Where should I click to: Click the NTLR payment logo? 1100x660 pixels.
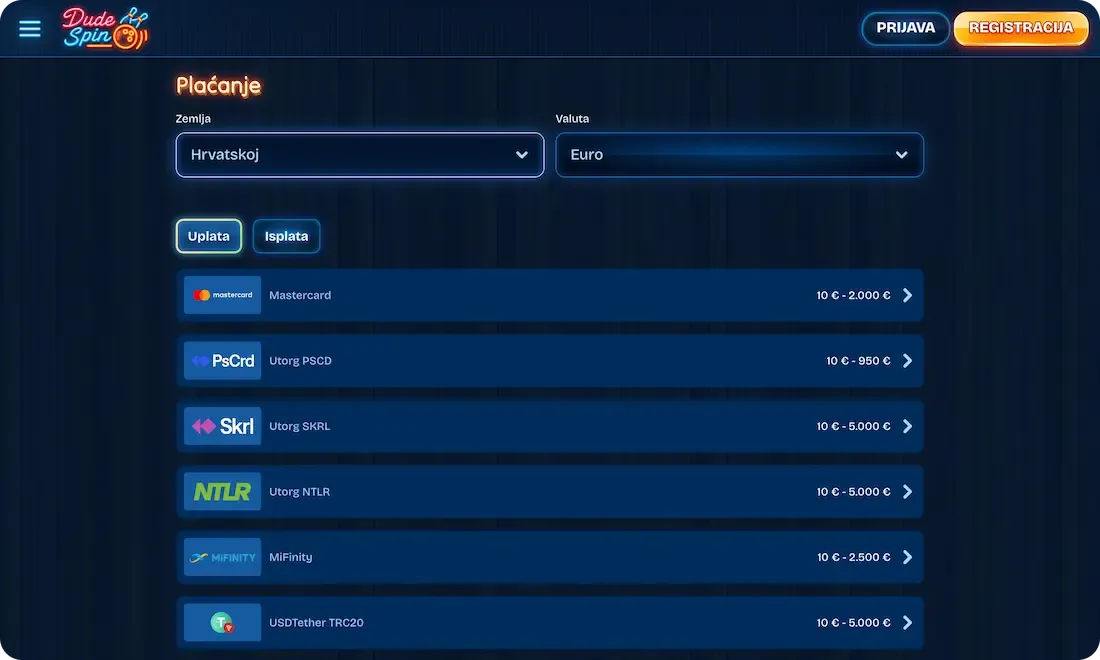pyautogui.click(x=222, y=492)
